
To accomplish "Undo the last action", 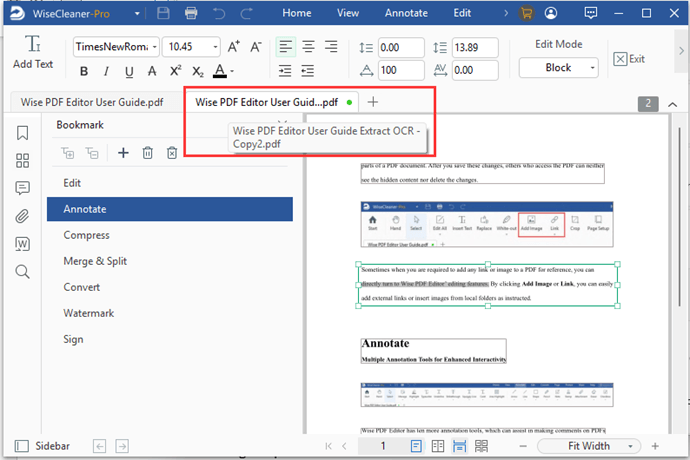I will (219, 13).
